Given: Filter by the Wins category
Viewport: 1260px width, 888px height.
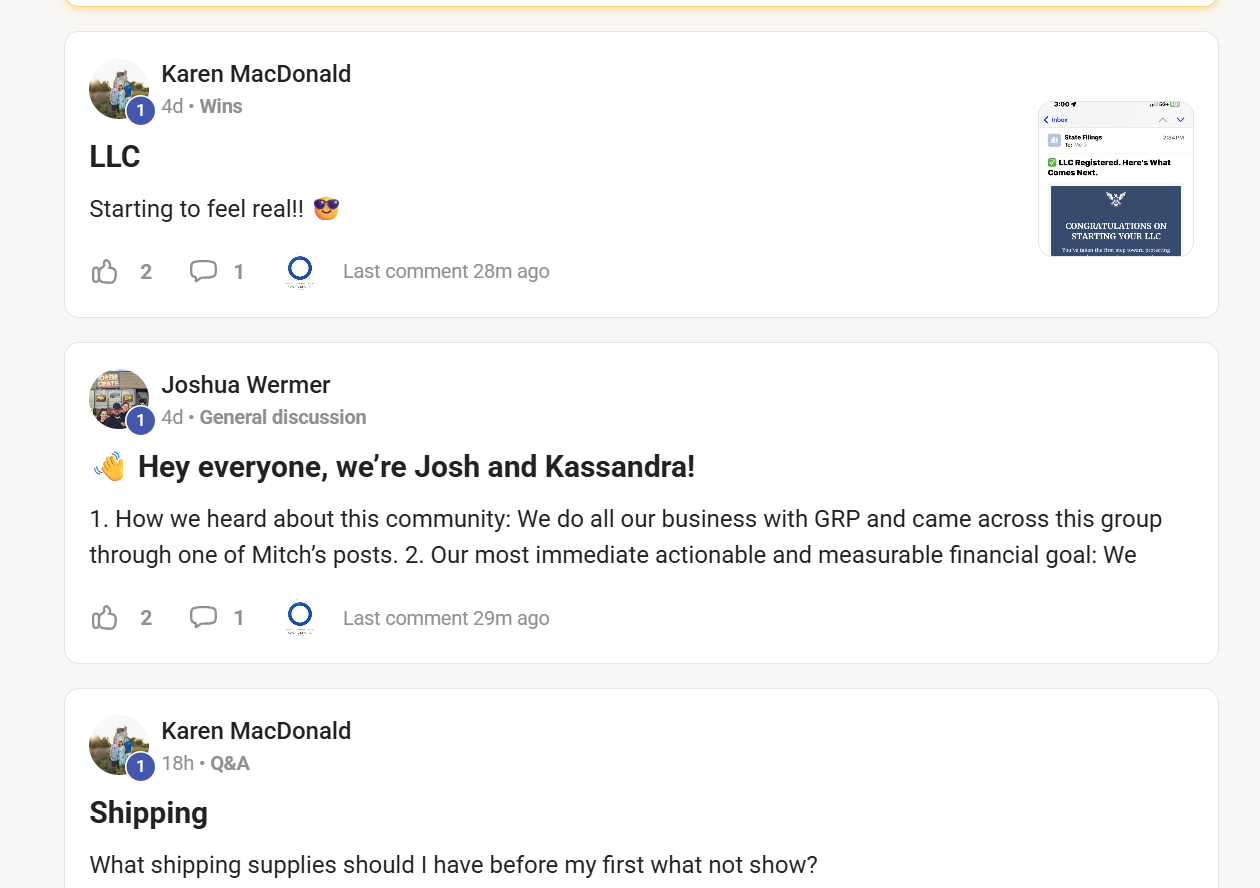Looking at the screenshot, I should 221,106.
